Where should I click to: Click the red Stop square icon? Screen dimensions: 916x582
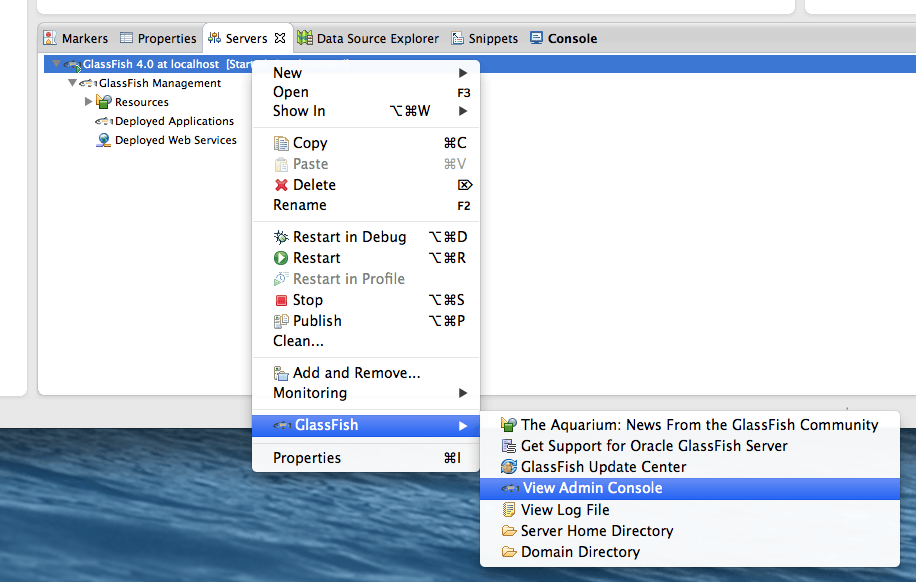coord(281,300)
